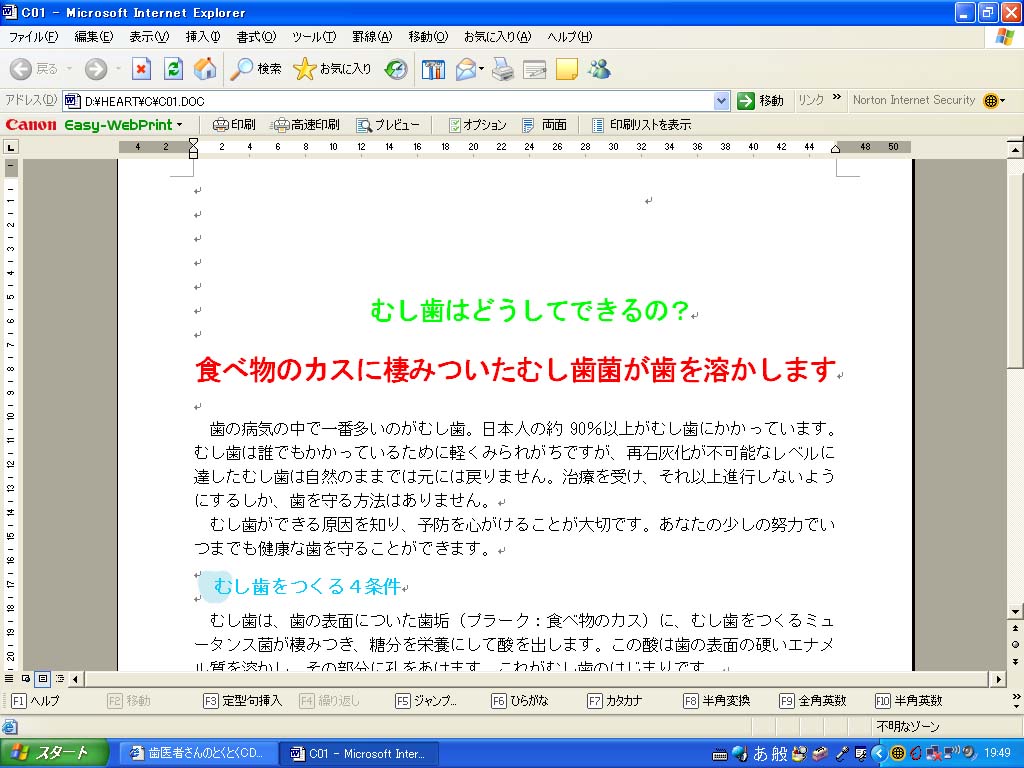Toggle the Search (検索) panel
The height and width of the screenshot is (768, 1024).
tap(256, 69)
